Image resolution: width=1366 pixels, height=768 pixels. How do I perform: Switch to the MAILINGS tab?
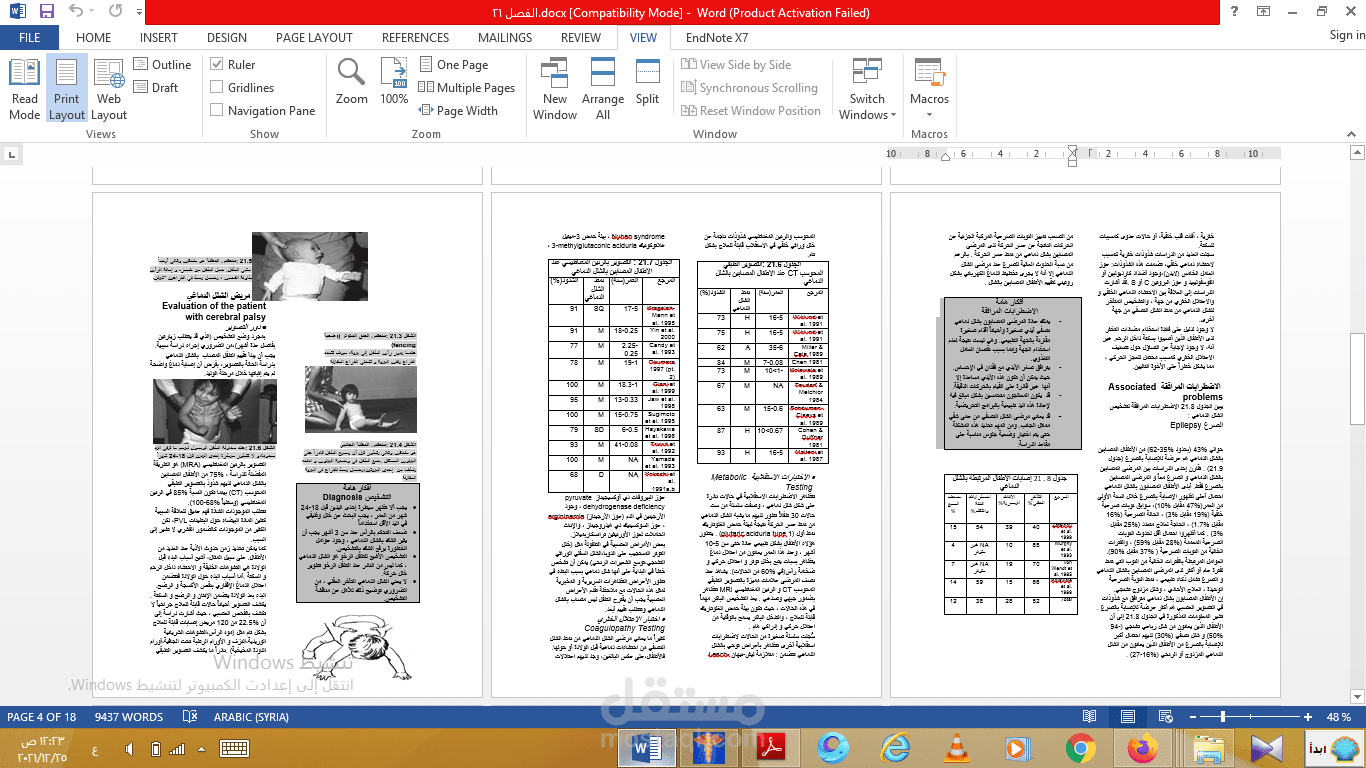coord(505,38)
